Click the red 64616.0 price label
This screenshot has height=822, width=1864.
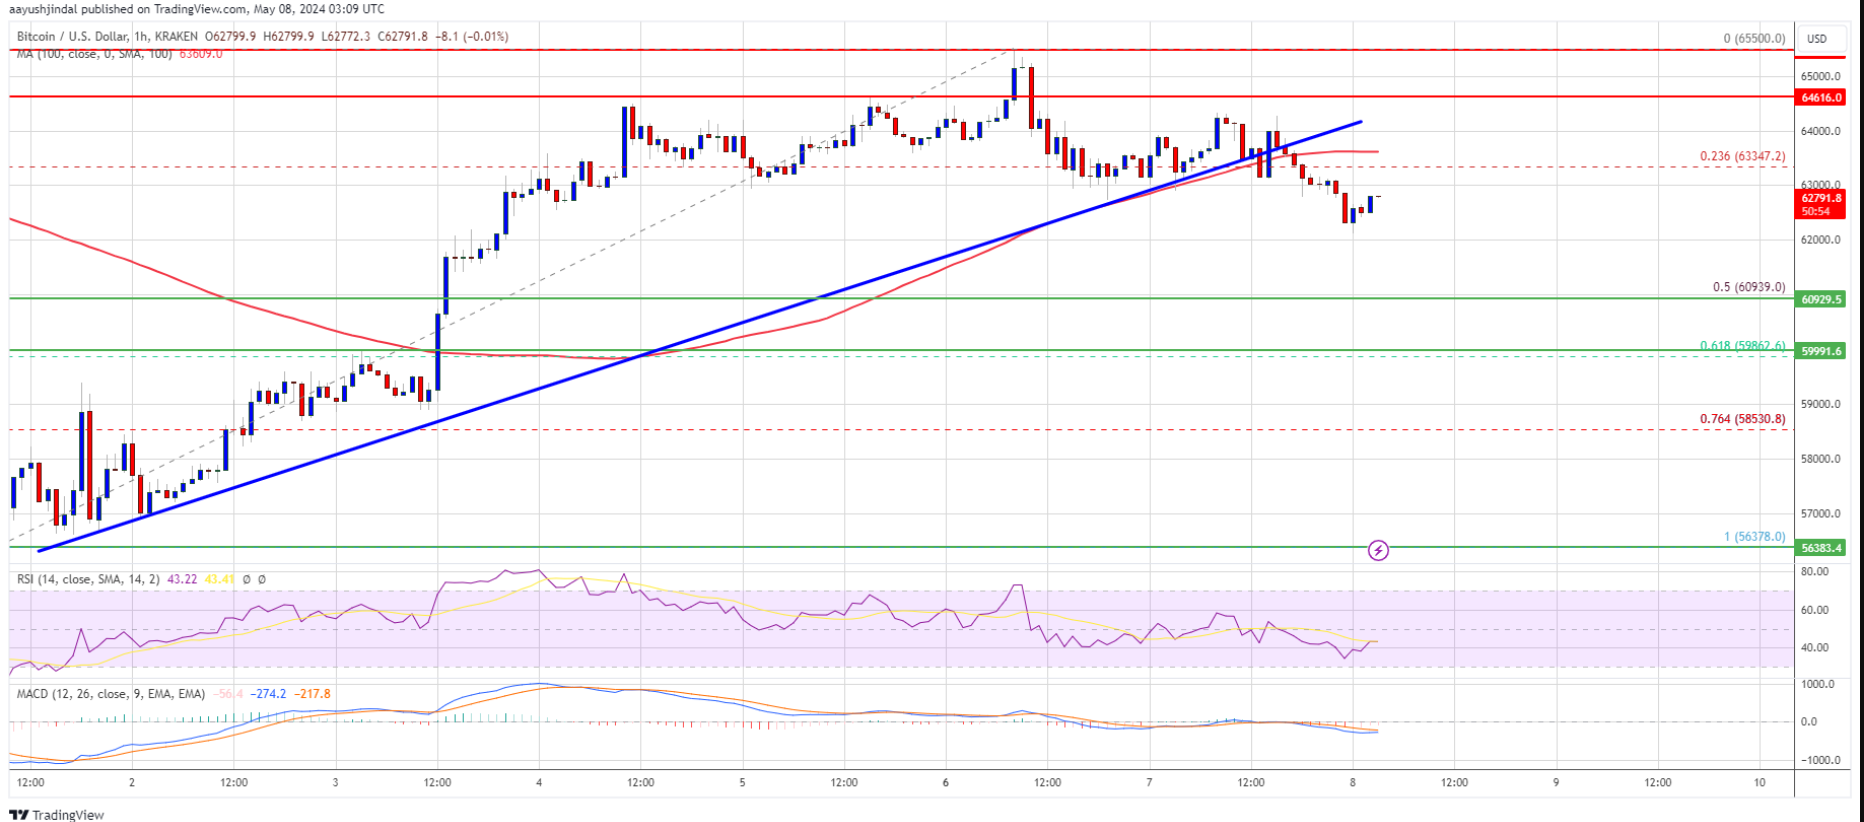pos(1821,98)
